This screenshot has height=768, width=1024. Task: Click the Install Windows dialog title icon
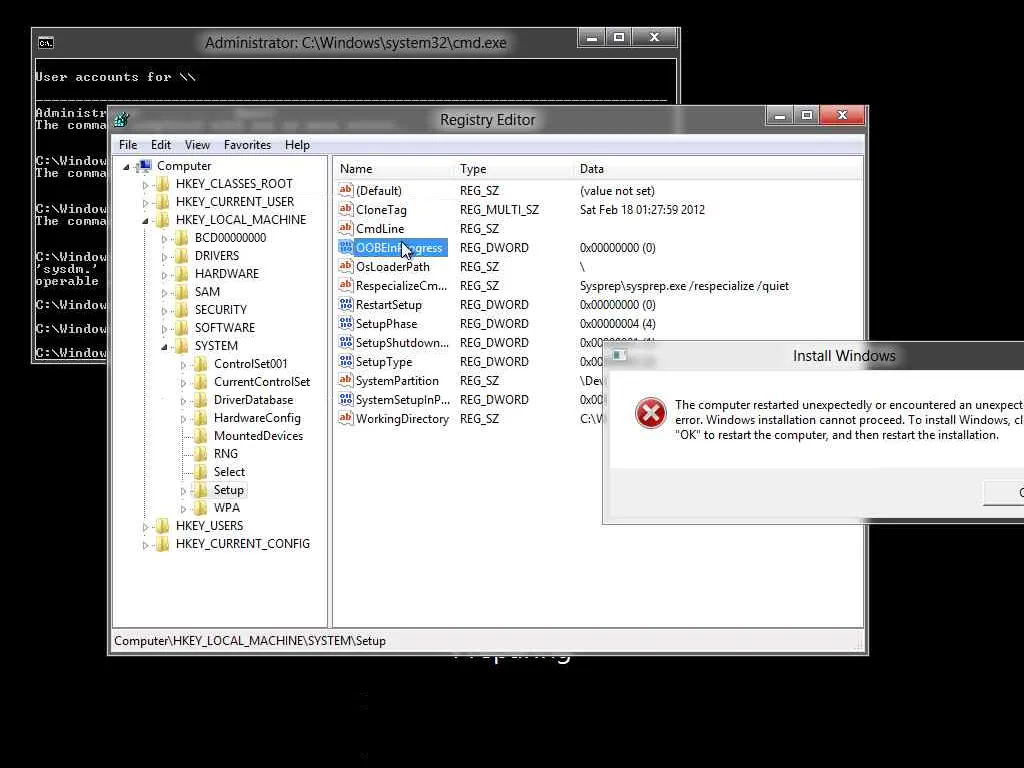pyautogui.click(x=619, y=355)
